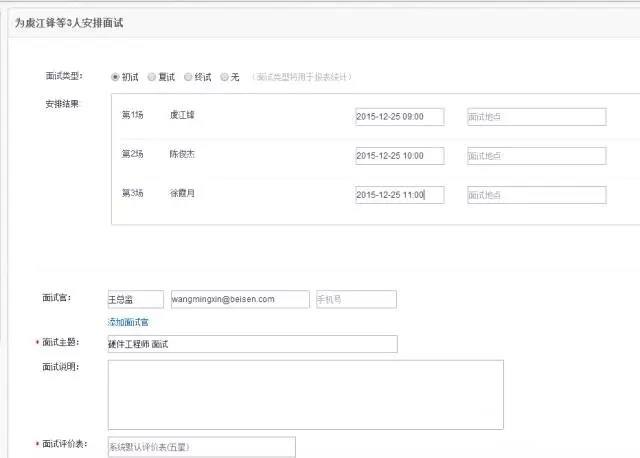Select the 无 radio button
Screen dimensions: 640x458
tap(224, 77)
